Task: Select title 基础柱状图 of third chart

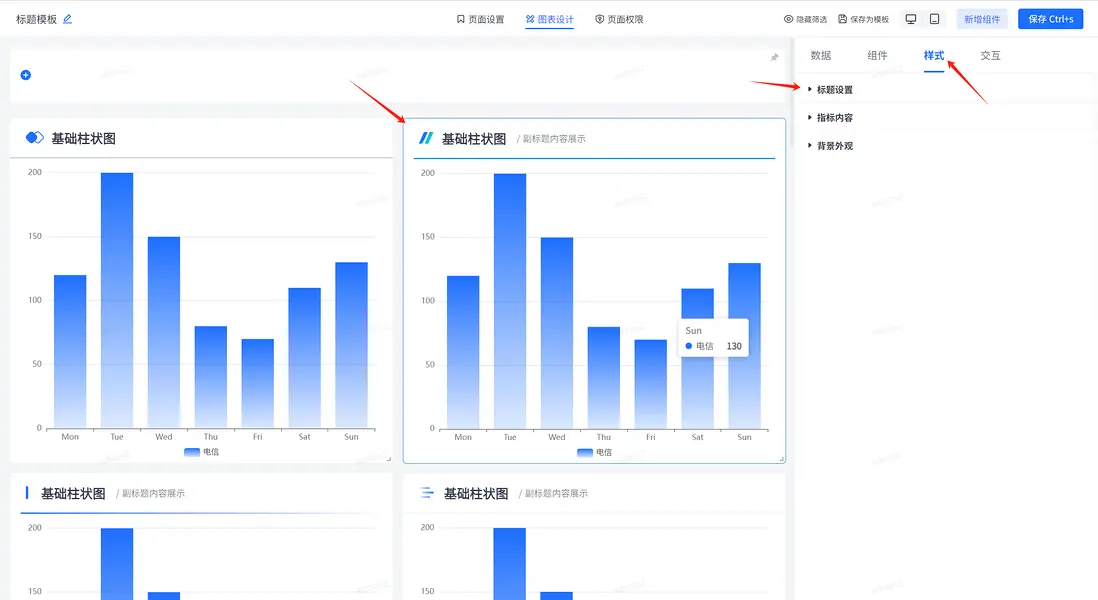Action: click(73, 494)
